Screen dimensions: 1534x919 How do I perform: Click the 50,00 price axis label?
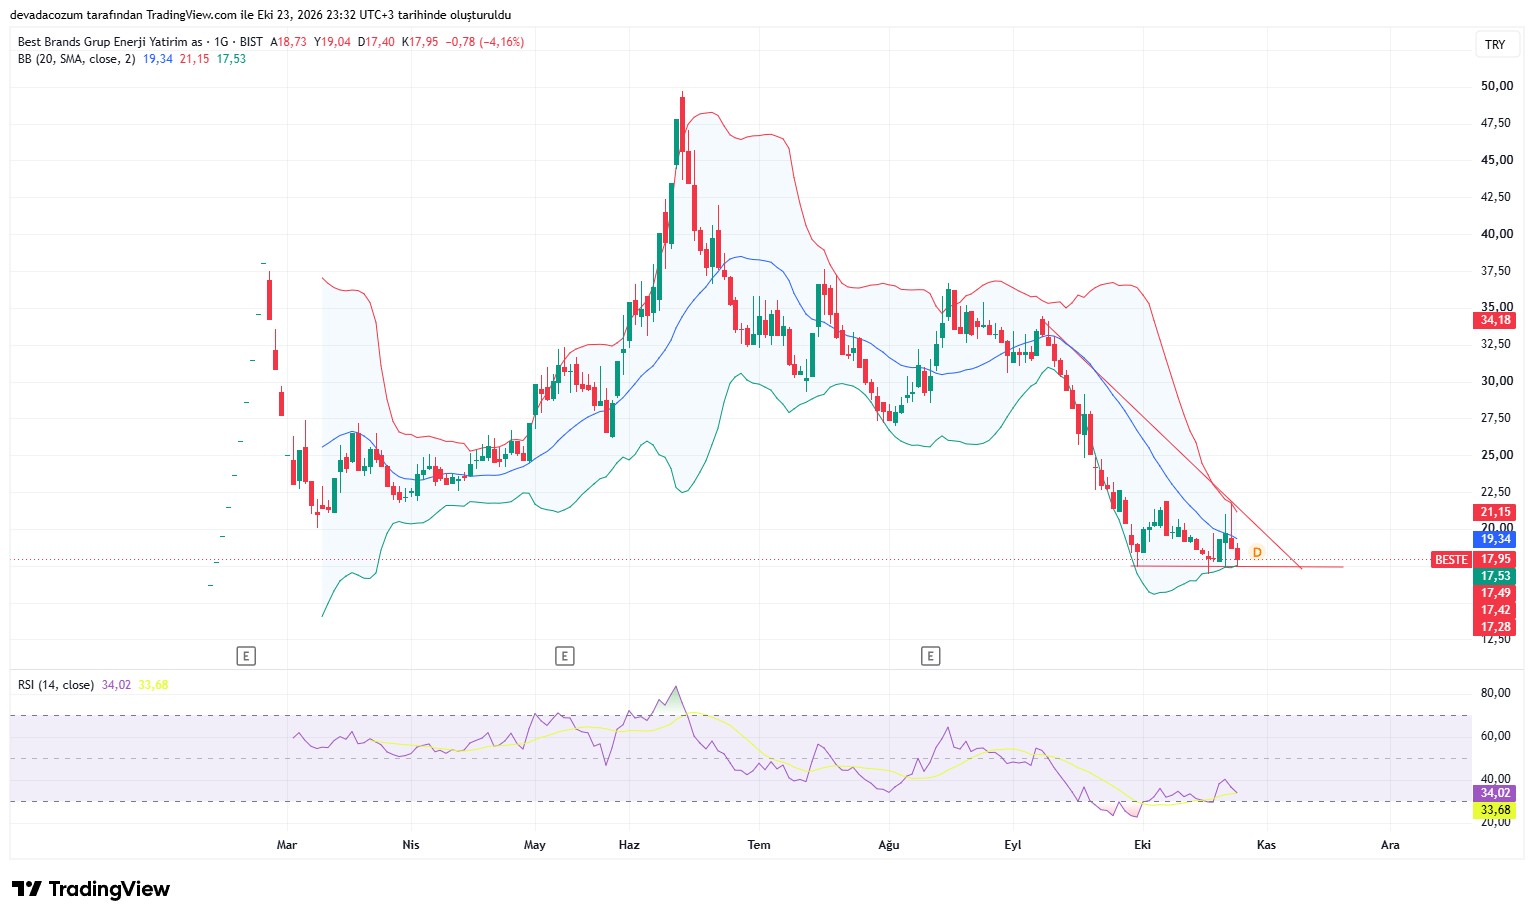point(1496,86)
